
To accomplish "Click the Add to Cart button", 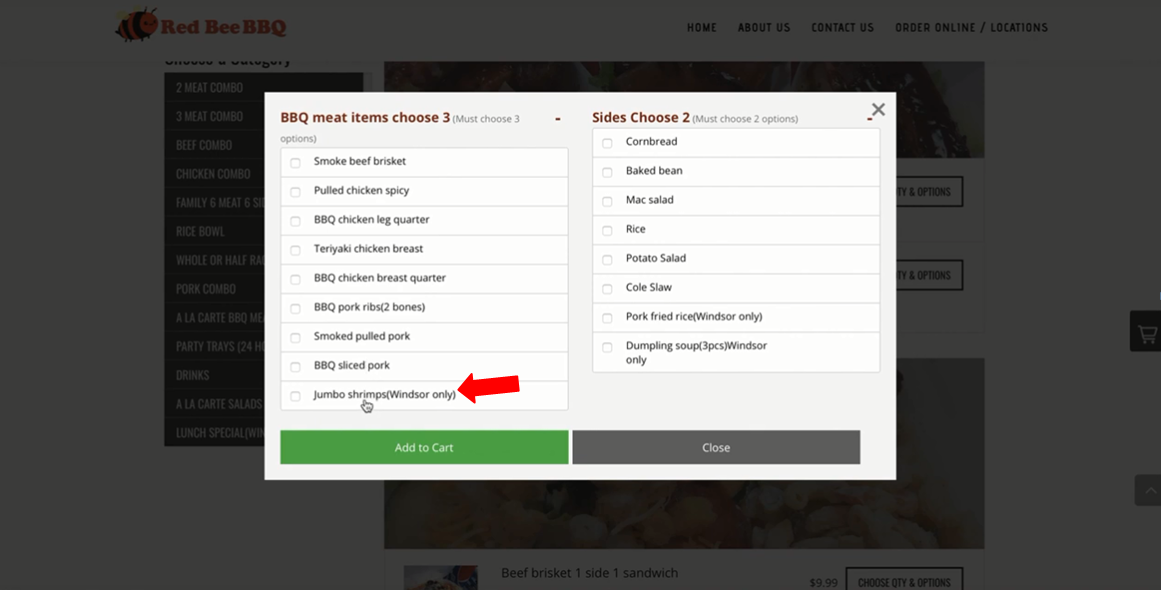I will 424,447.
